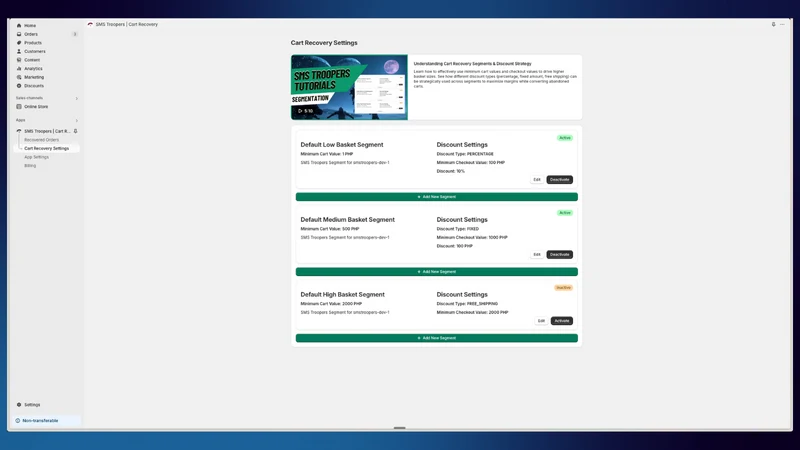The image size is (800, 450).
Task: Deactivate the Default Low Basket Segment
Action: point(560,180)
